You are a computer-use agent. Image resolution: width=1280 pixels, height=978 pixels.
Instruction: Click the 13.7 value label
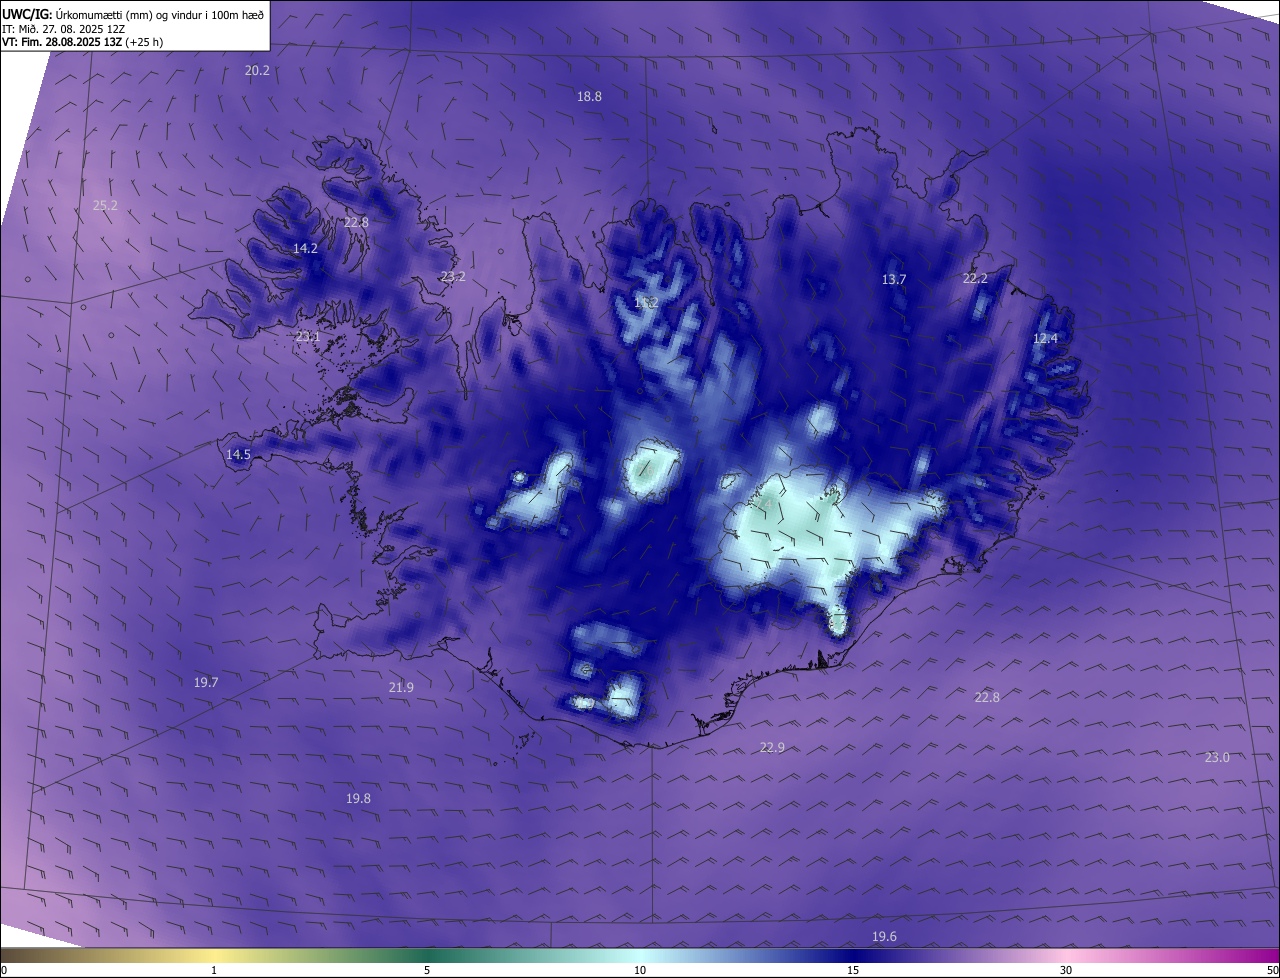click(893, 280)
